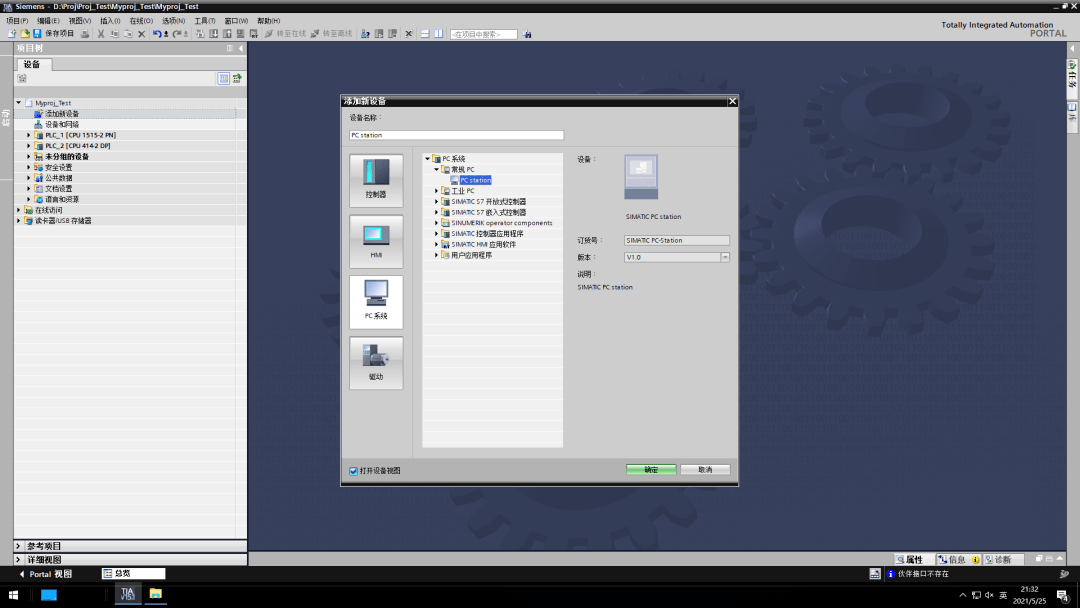Collapse the project tree panel arrow
Image resolution: width=1080 pixels, height=608 pixels.
240,48
